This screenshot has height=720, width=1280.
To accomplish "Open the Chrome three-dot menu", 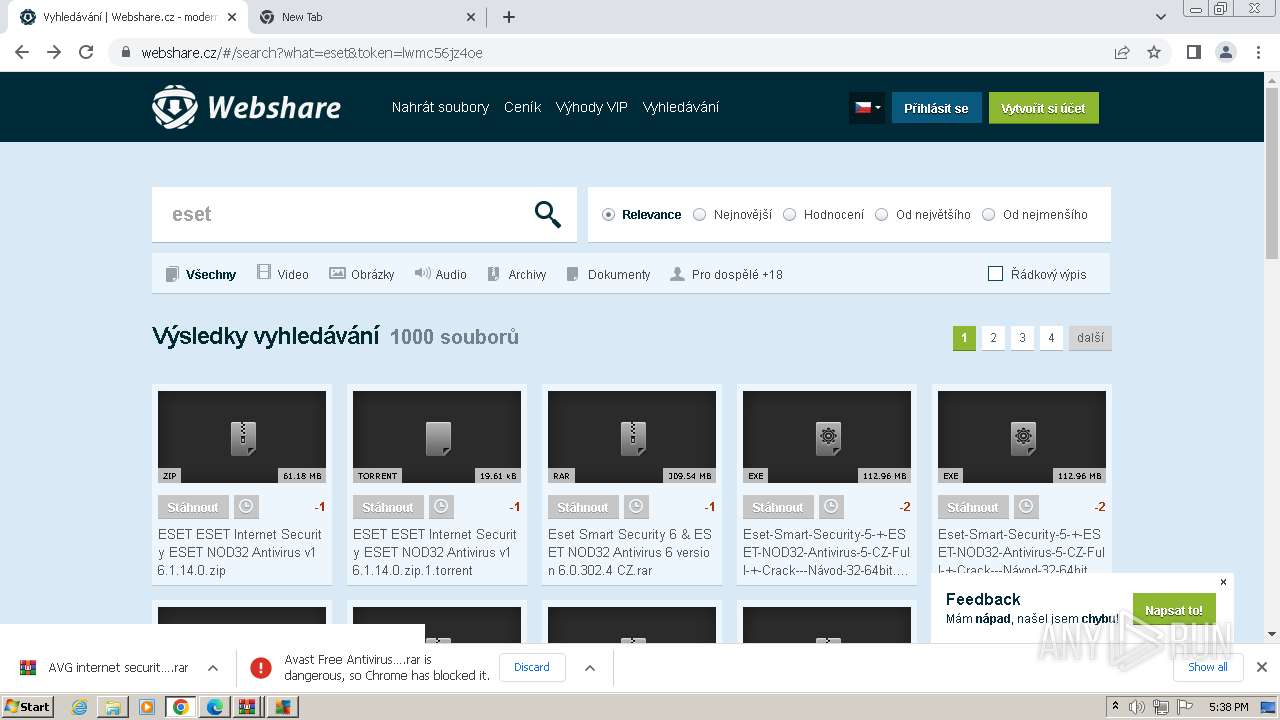I will [1258, 52].
